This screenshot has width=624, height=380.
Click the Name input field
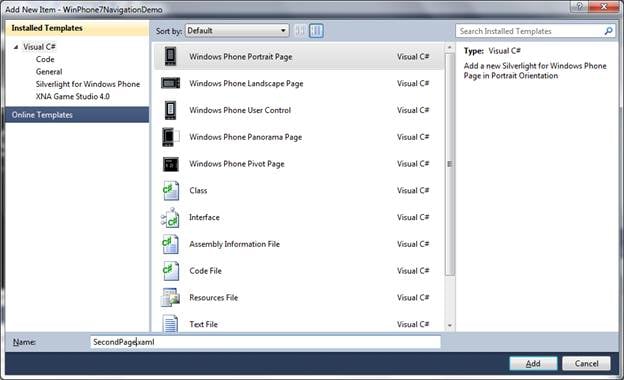265,342
